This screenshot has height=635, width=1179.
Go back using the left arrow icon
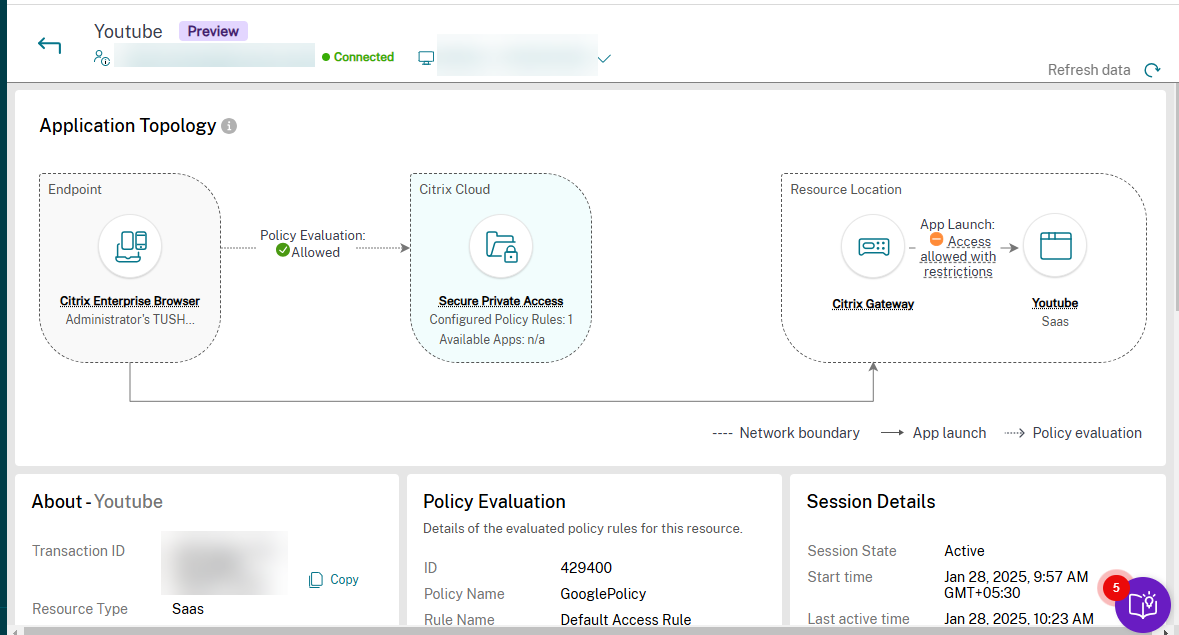50,46
